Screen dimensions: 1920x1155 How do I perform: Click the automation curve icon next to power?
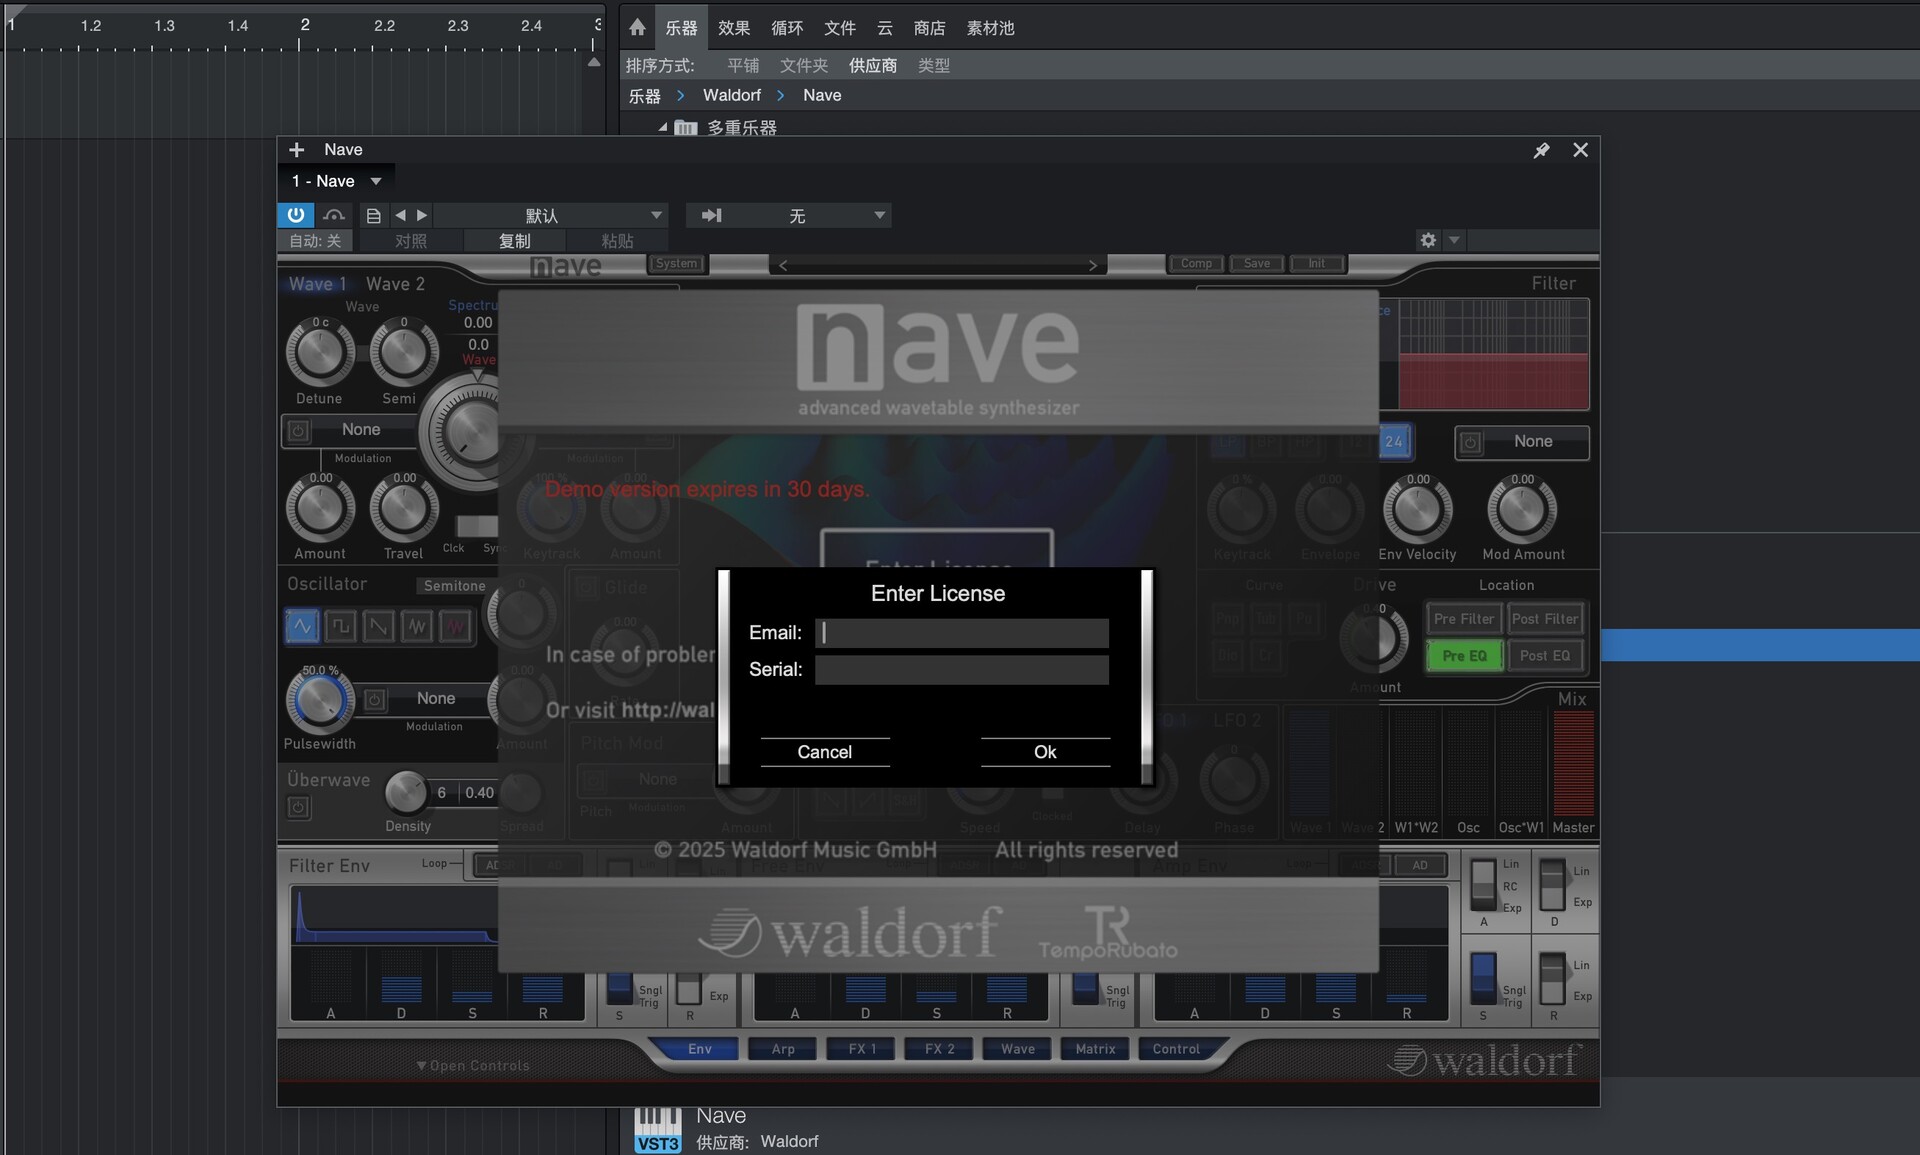coord(334,215)
